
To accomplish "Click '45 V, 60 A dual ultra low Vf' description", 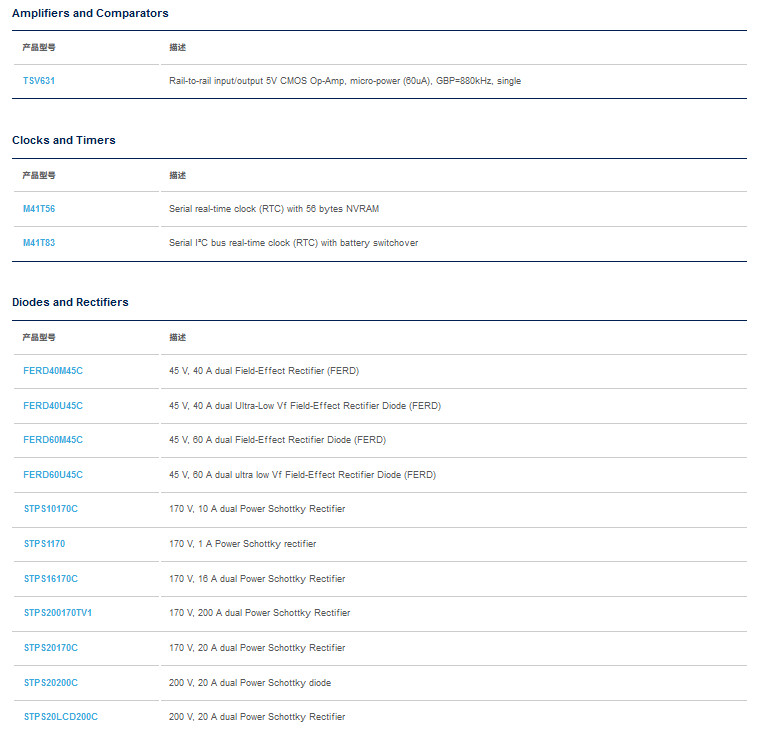I will point(302,475).
